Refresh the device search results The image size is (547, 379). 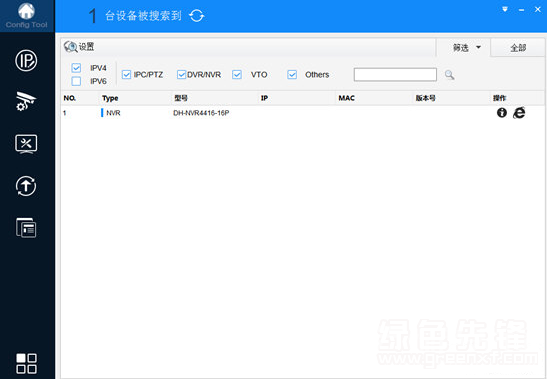point(196,16)
